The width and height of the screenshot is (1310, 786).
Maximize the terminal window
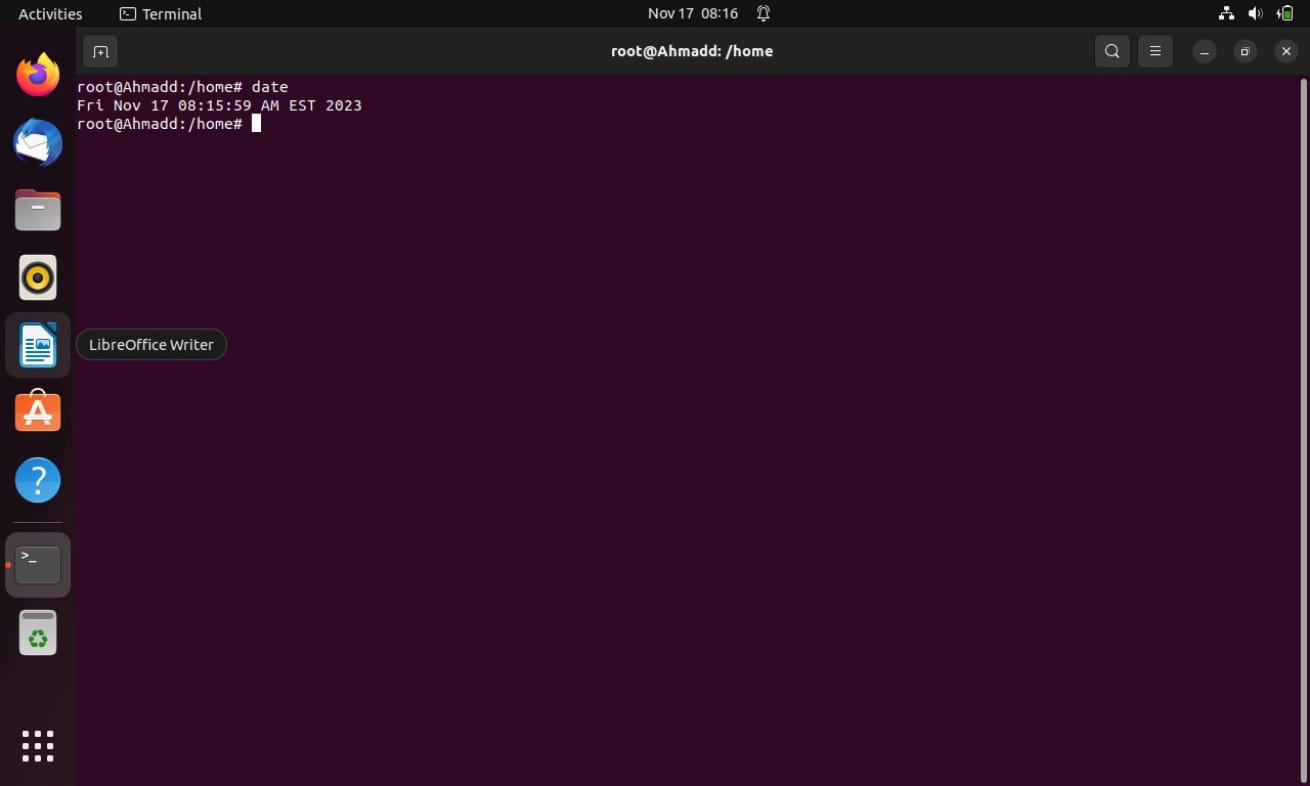(x=1245, y=51)
